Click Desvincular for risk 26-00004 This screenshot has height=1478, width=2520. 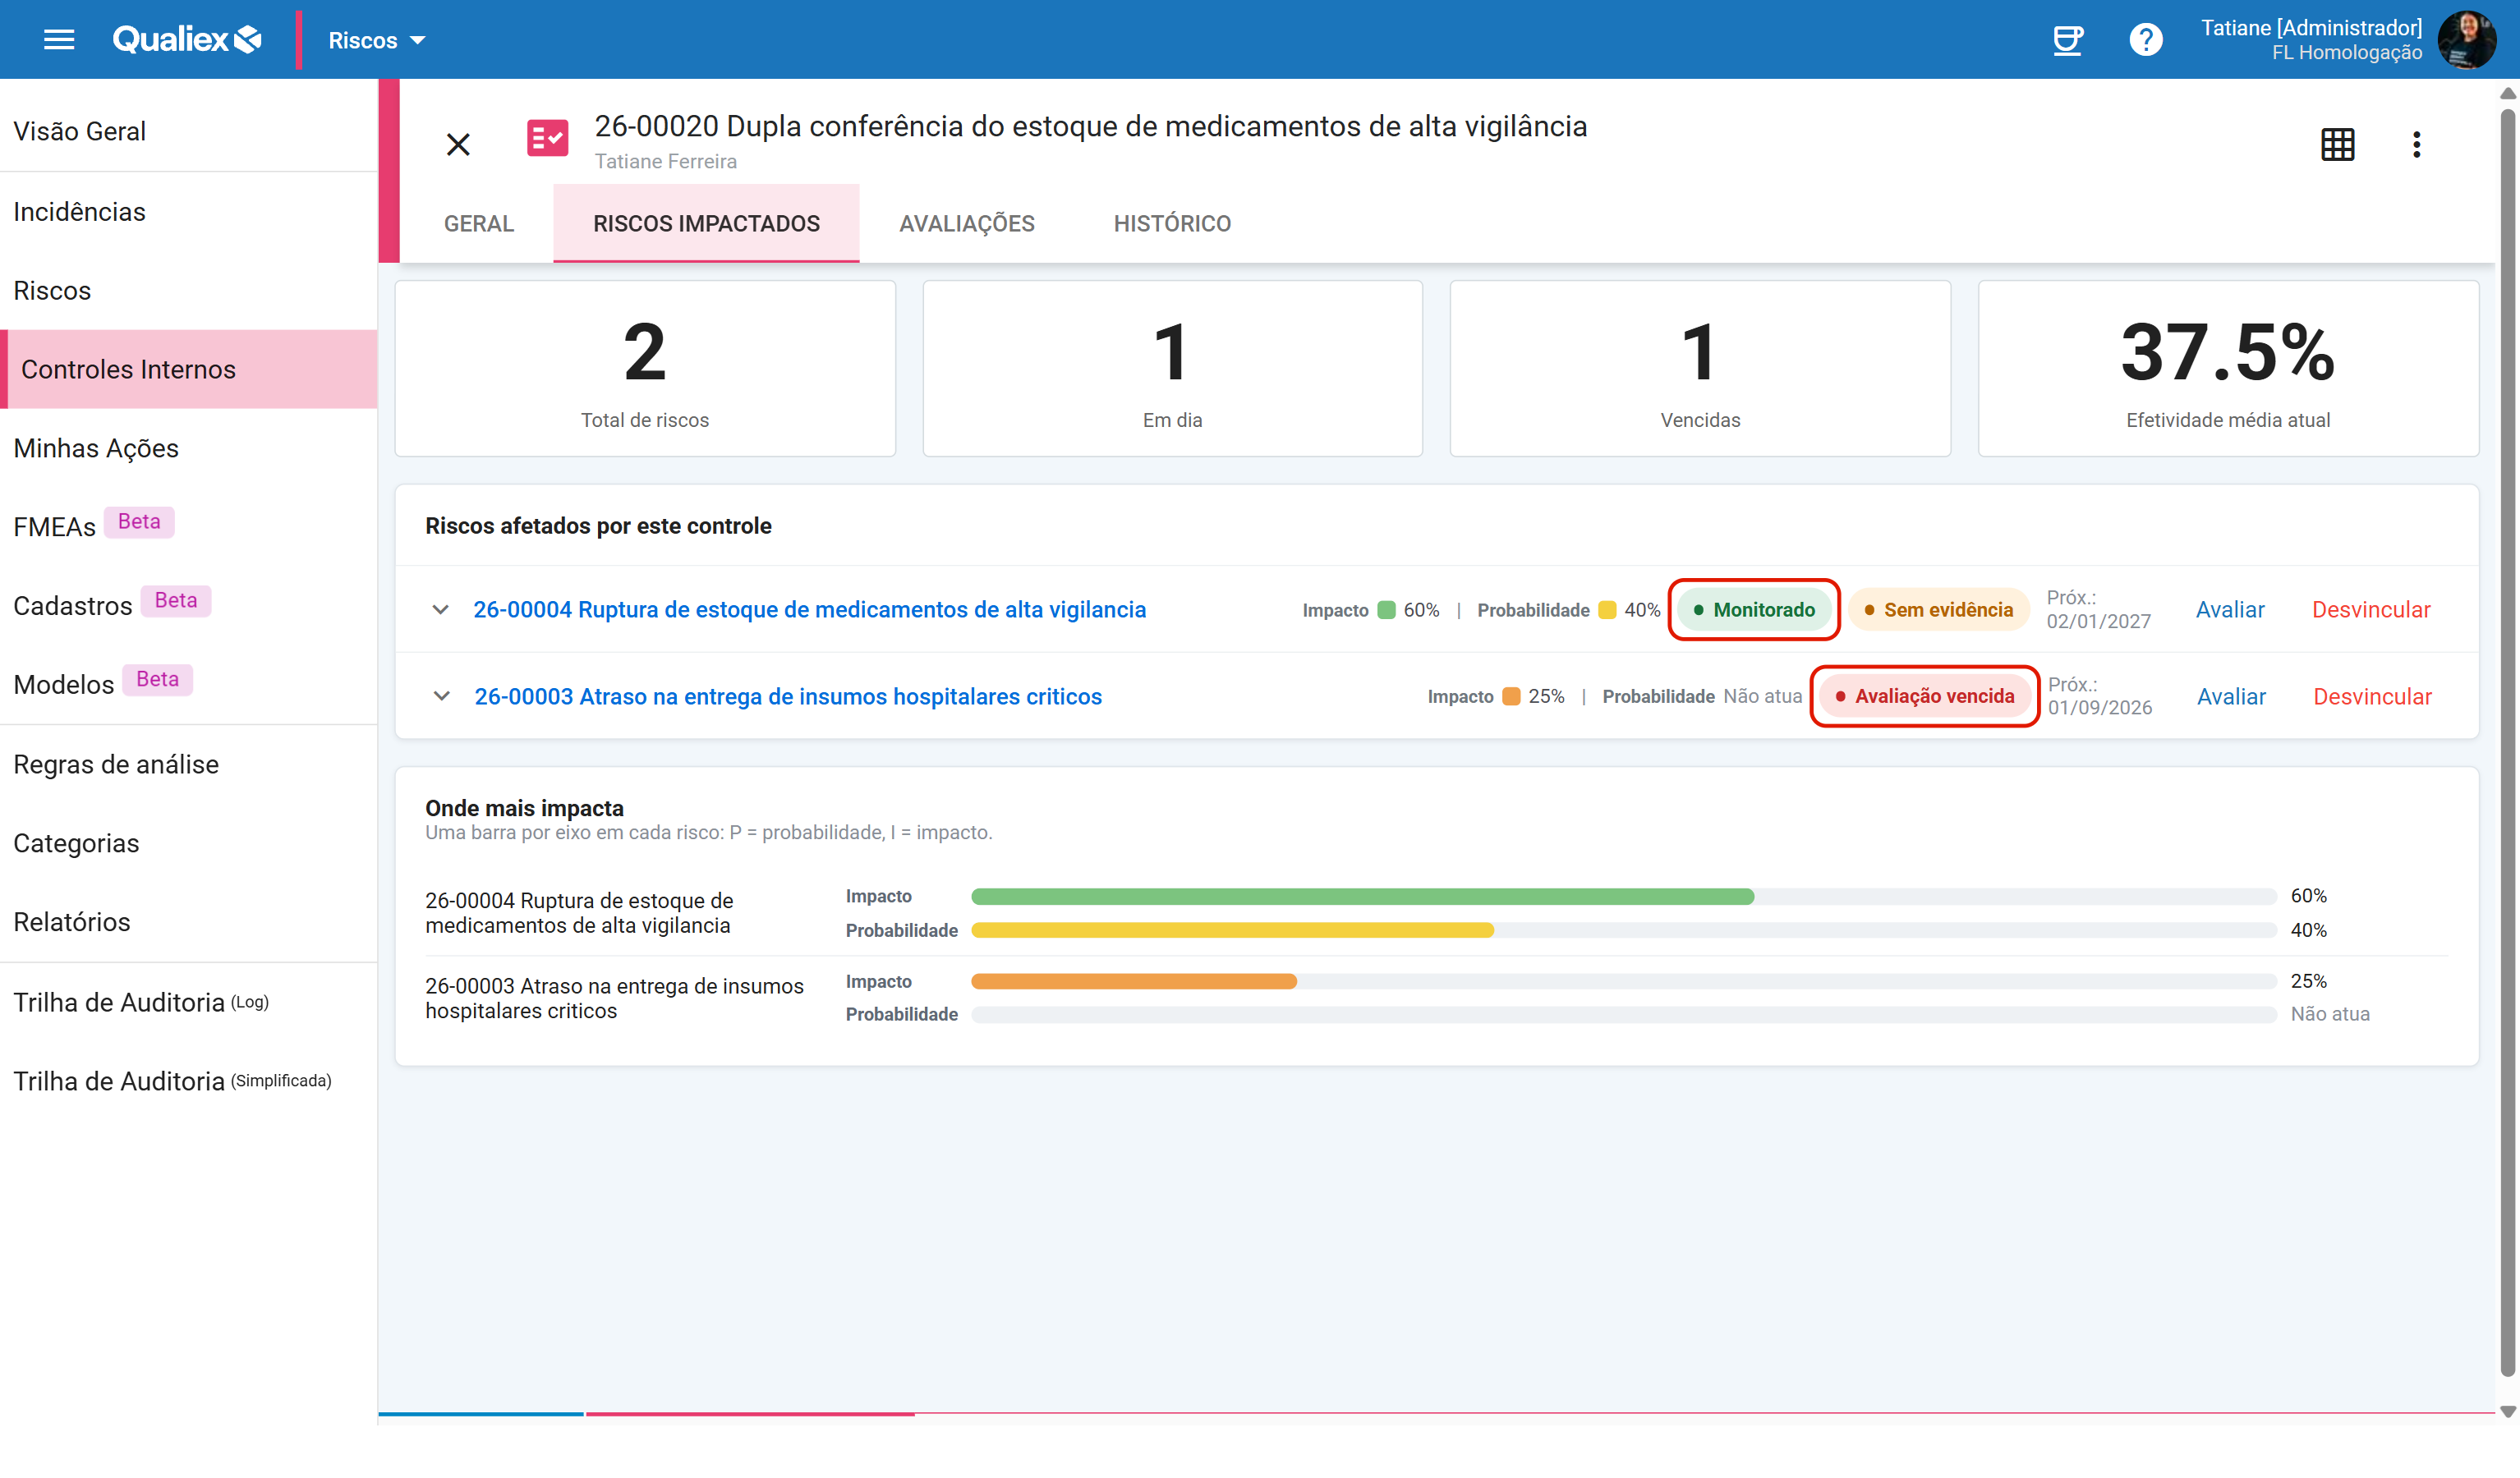2371,610
